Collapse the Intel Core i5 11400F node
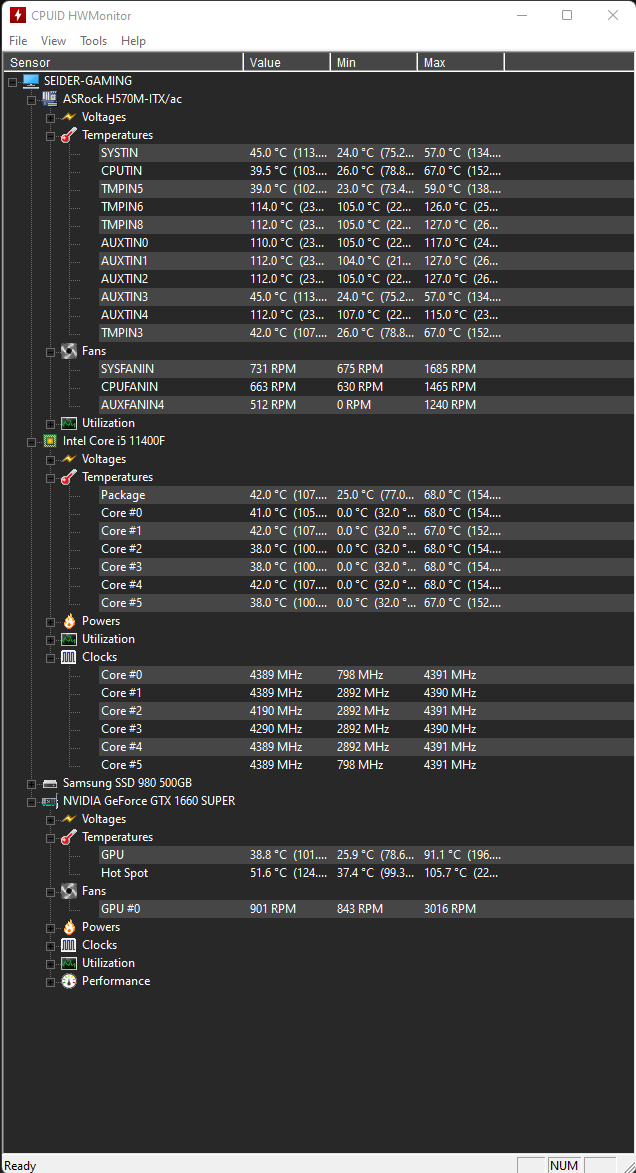 pos(31,440)
